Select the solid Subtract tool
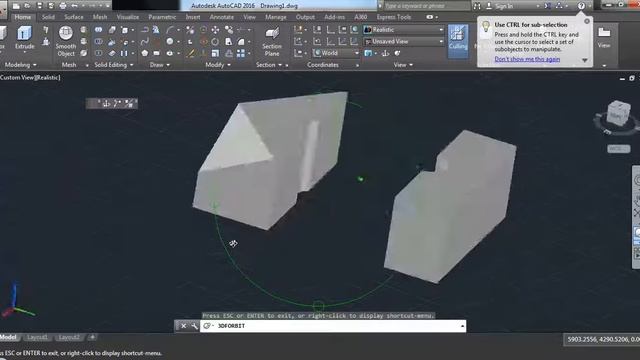640x360 pixels. pos(98,41)
